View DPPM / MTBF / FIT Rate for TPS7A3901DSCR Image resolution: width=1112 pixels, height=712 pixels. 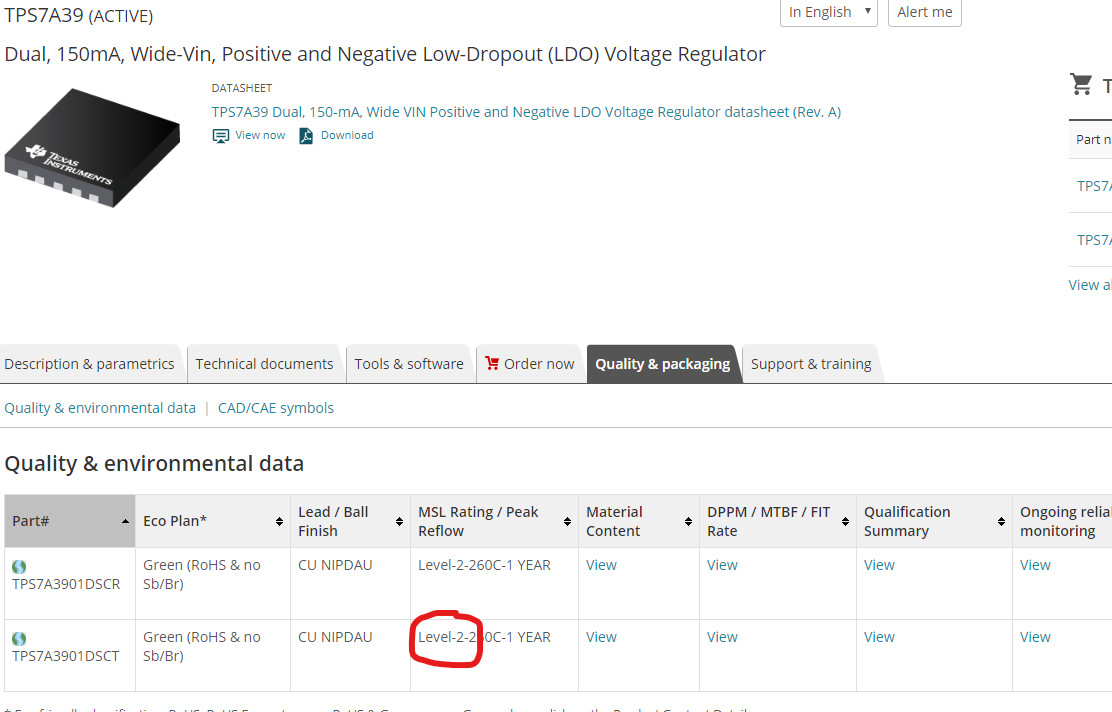coord(722,565)
